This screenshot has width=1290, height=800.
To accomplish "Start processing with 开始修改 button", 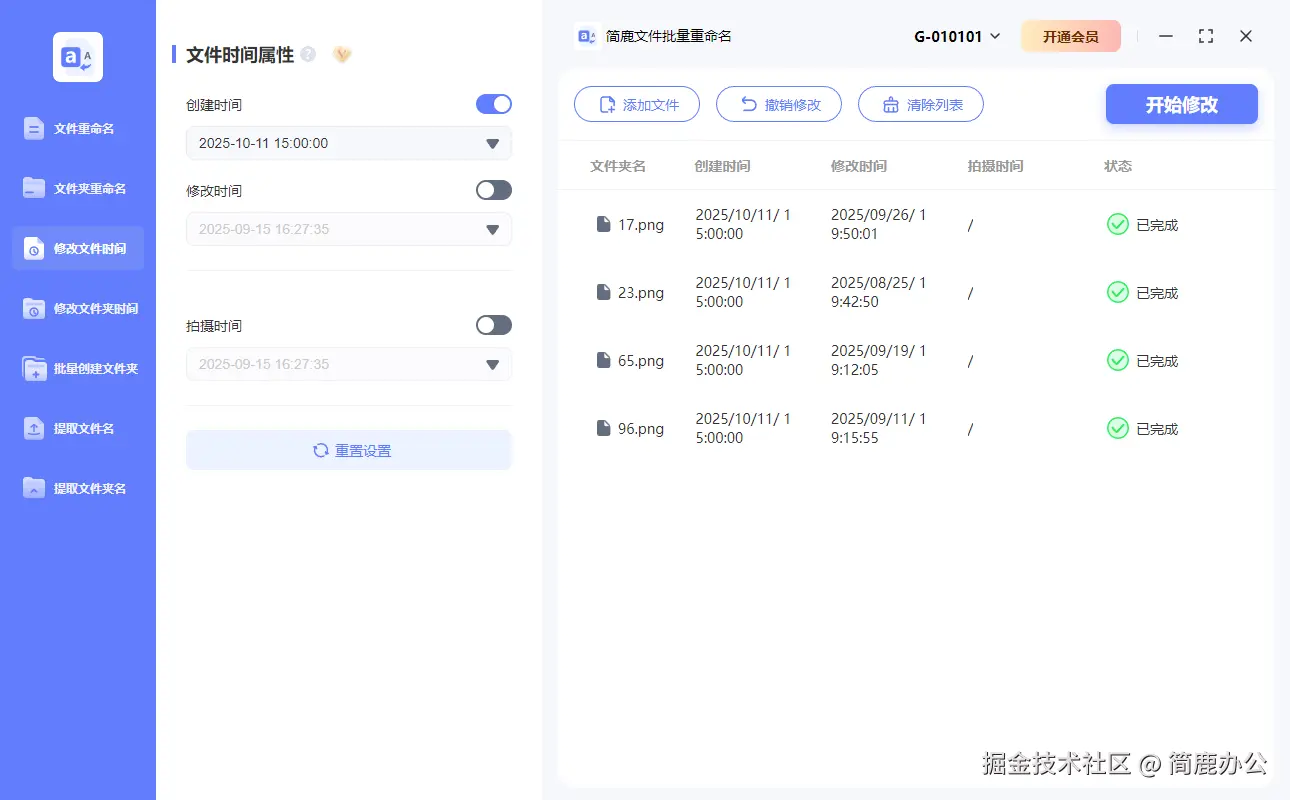I will point(1182,104).
